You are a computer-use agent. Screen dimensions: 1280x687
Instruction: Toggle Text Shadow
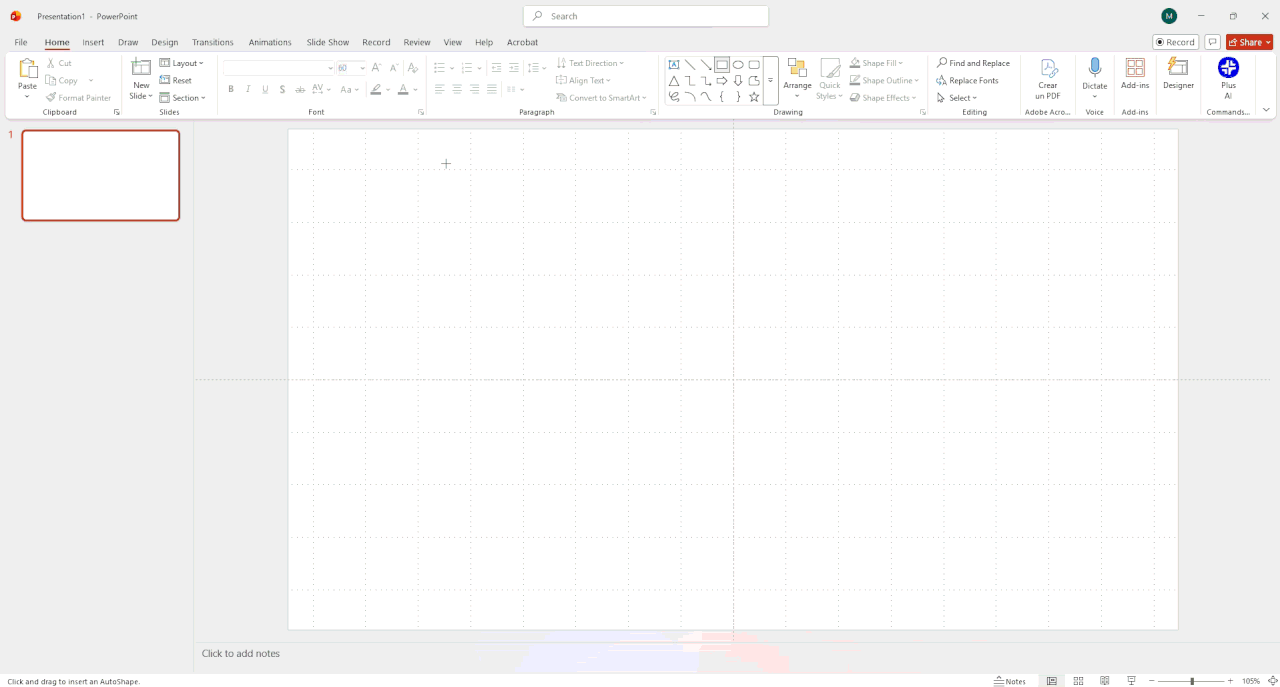point(282,89)
